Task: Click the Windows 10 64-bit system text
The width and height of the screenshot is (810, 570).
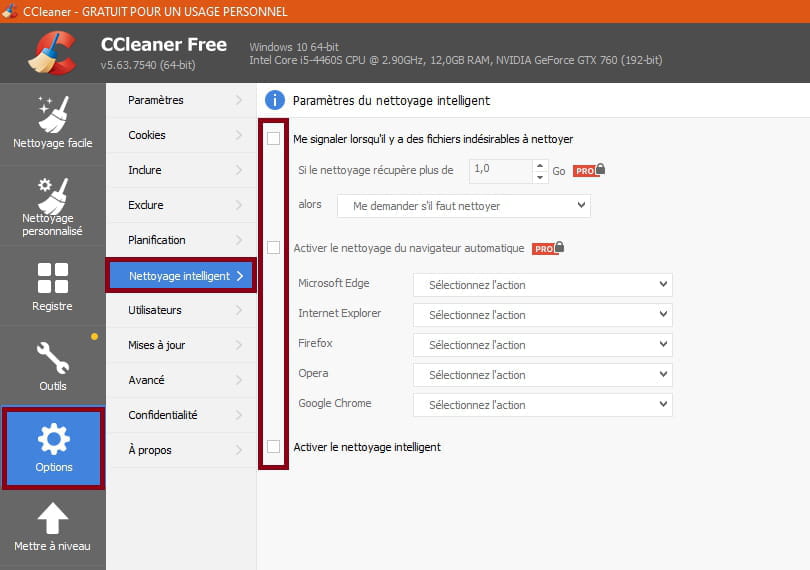Action: click(294, 47)
